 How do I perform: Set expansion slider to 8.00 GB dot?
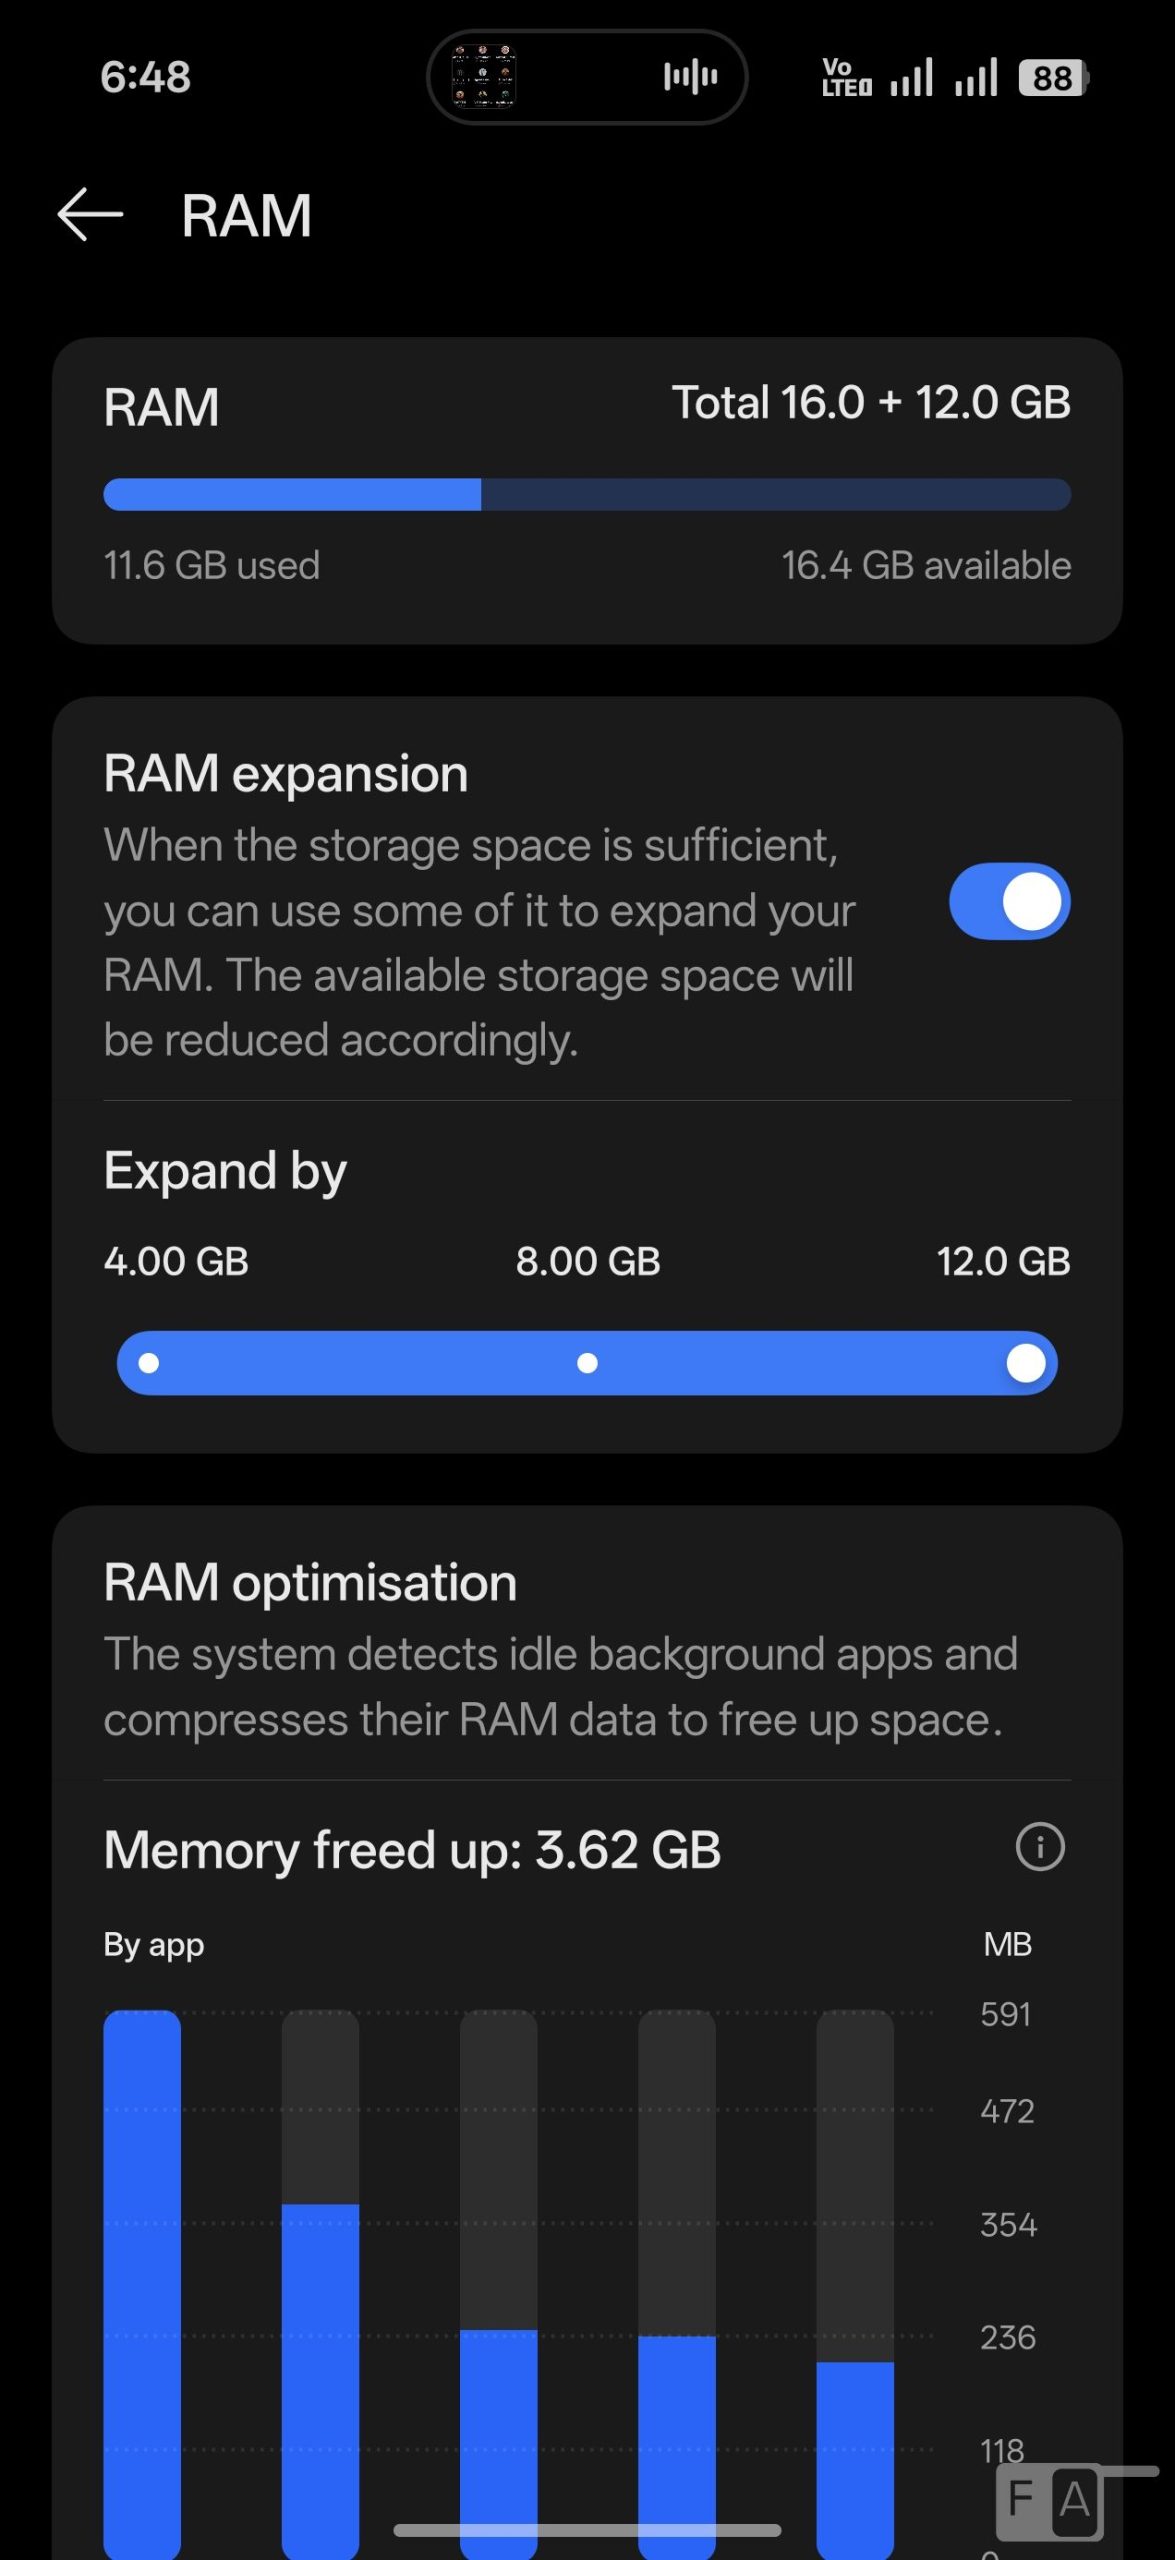(x=588, y=1363)
